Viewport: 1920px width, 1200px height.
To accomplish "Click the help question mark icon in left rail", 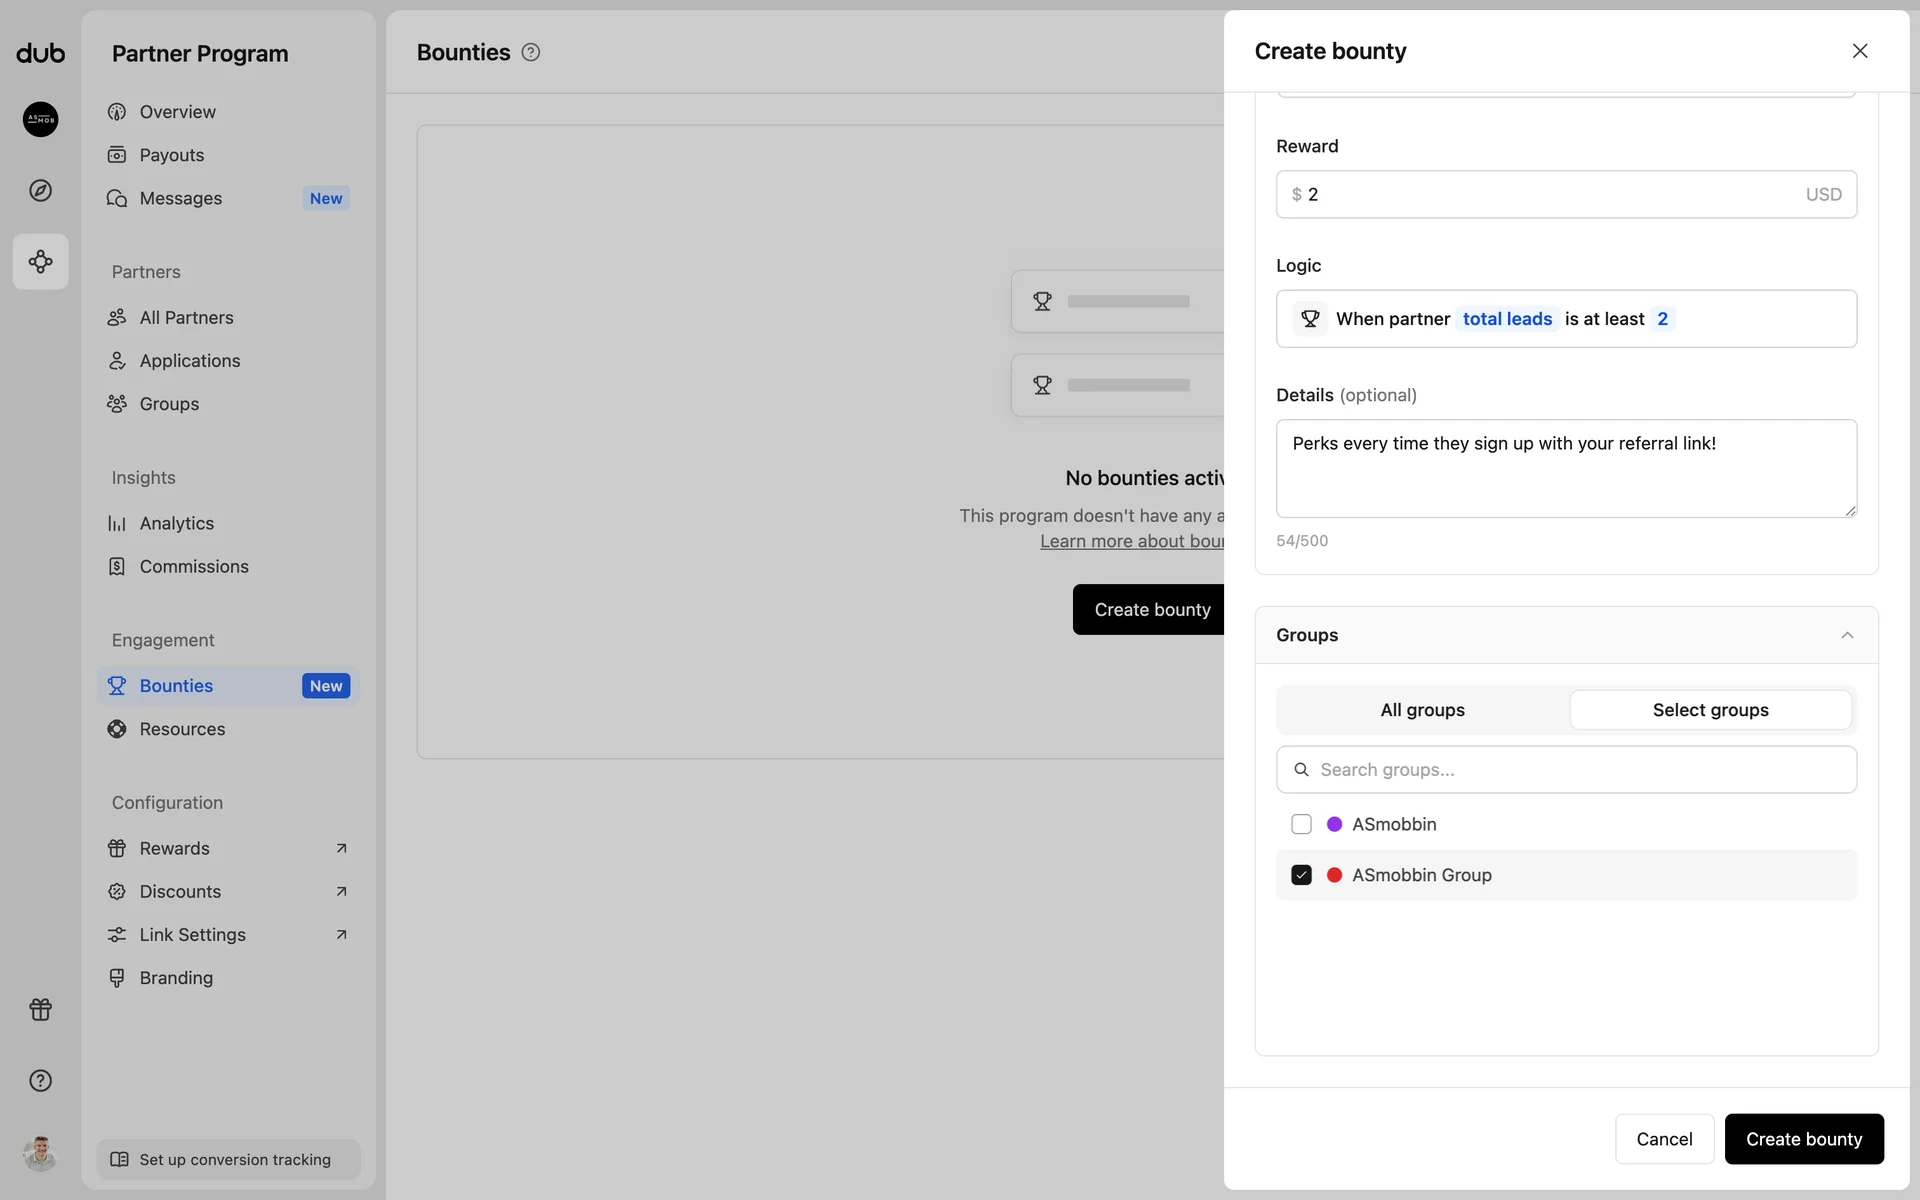I will (x=40, y=1080).
